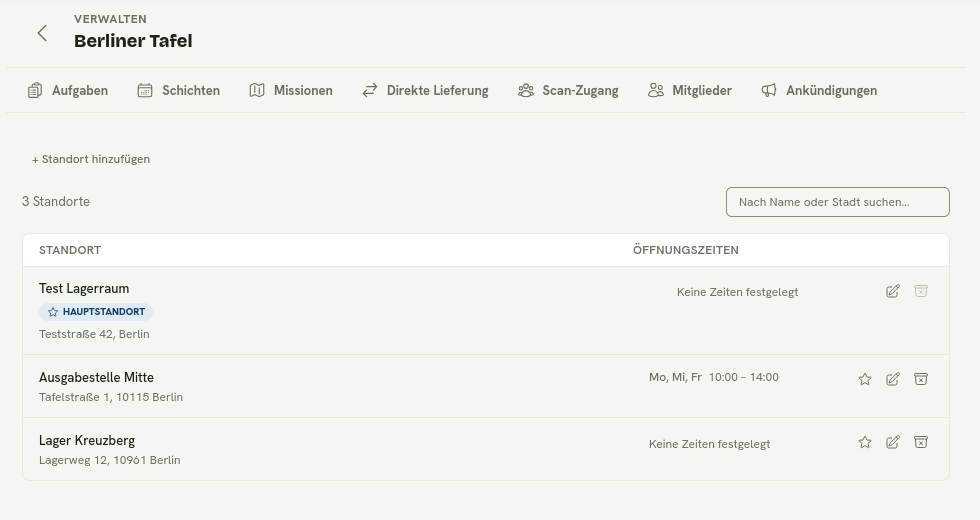Click hours 'Mo, Mi, Fr 10:00 – 14:00'
Screen dimensions: 980x520
tap(714, 378)
